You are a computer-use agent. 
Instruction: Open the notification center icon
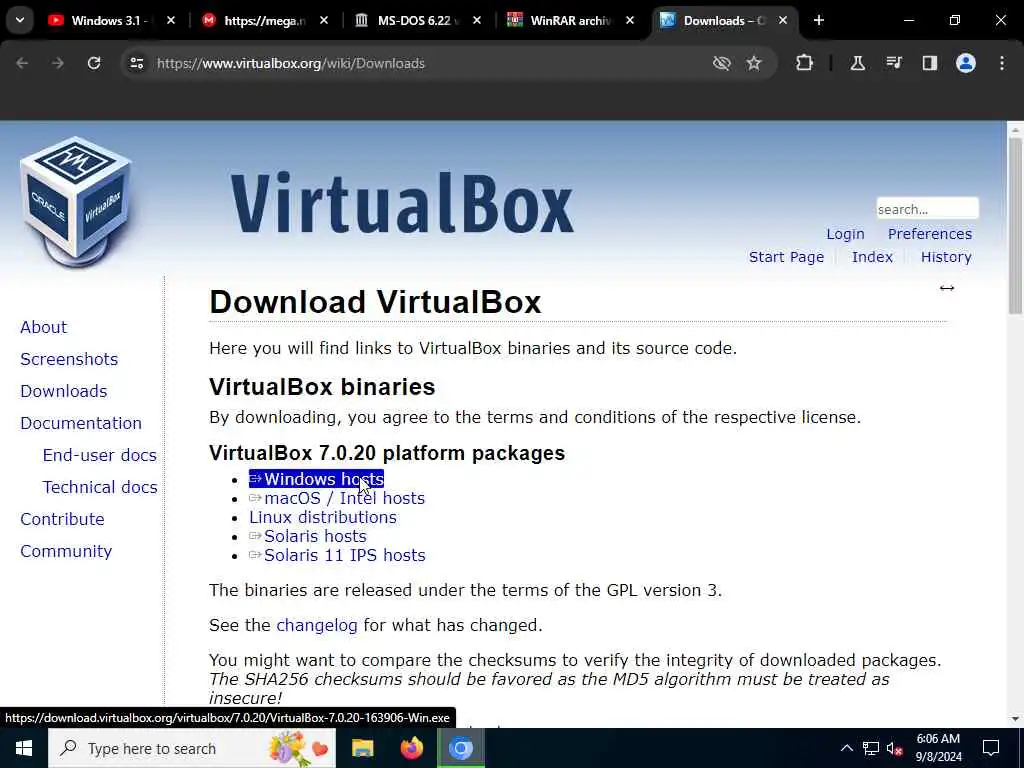pyautogui.click(x=991, y=748)
